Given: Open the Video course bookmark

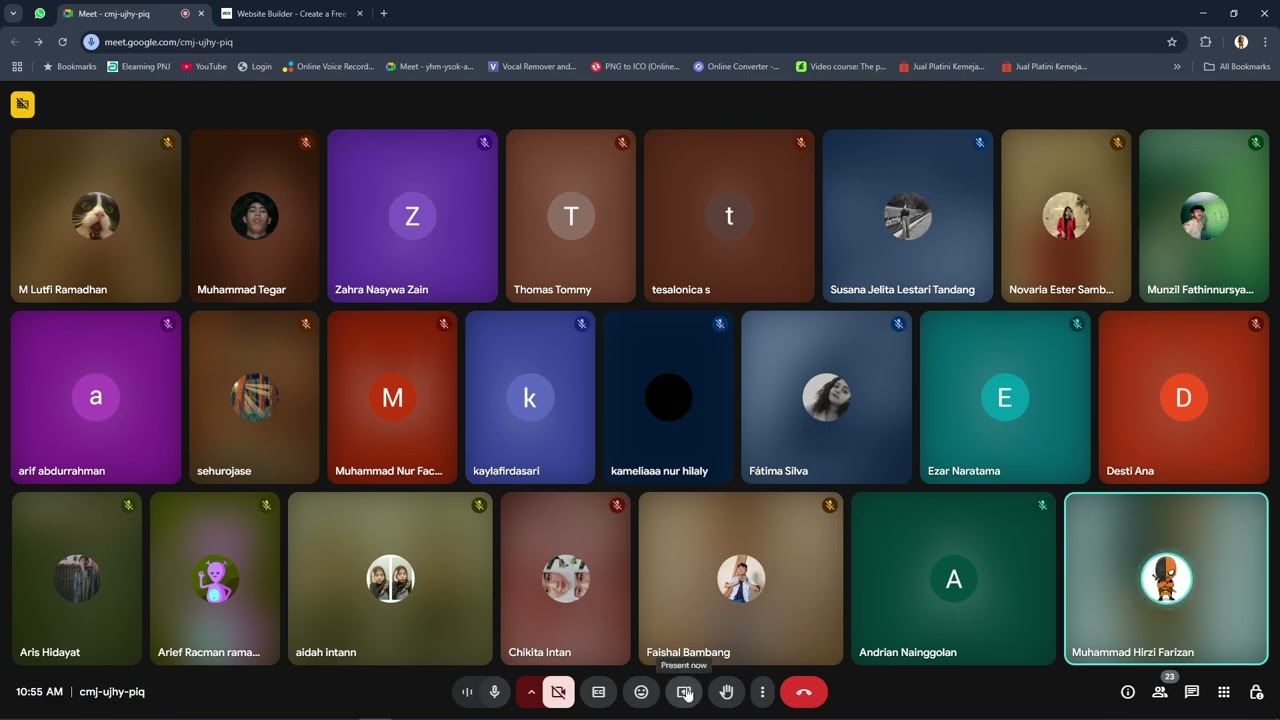Looking at the screenshot, I should point(841,67).
